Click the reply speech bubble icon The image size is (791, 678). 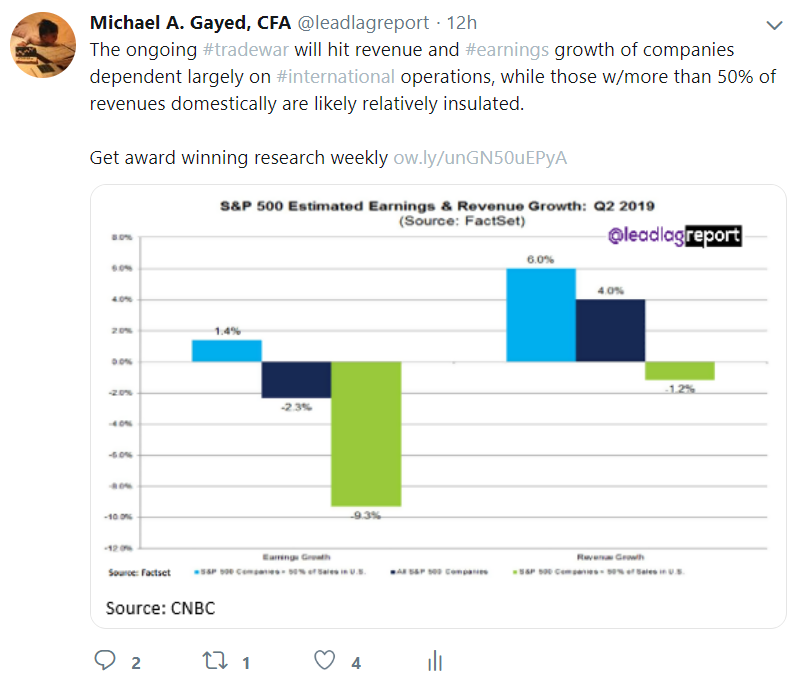click(105, 661)
